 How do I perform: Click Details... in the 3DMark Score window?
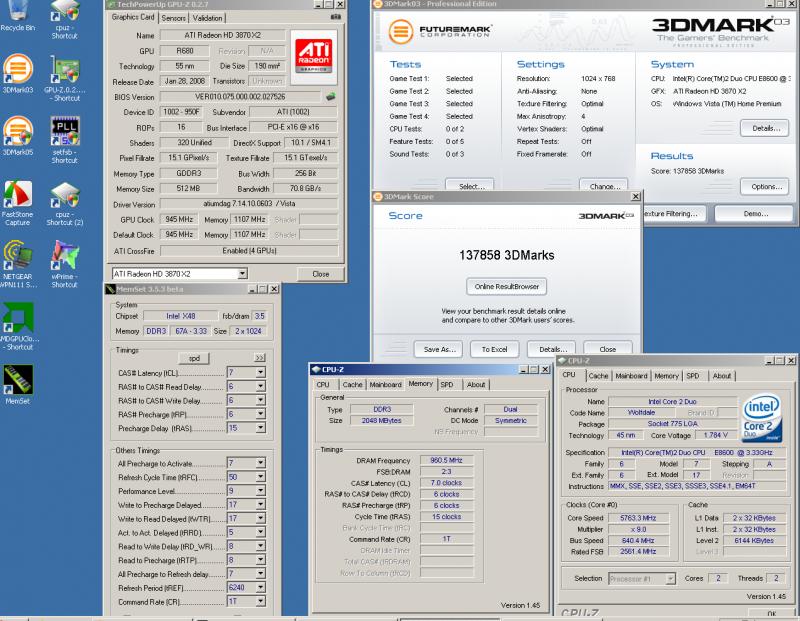click(x=553, y=349)
